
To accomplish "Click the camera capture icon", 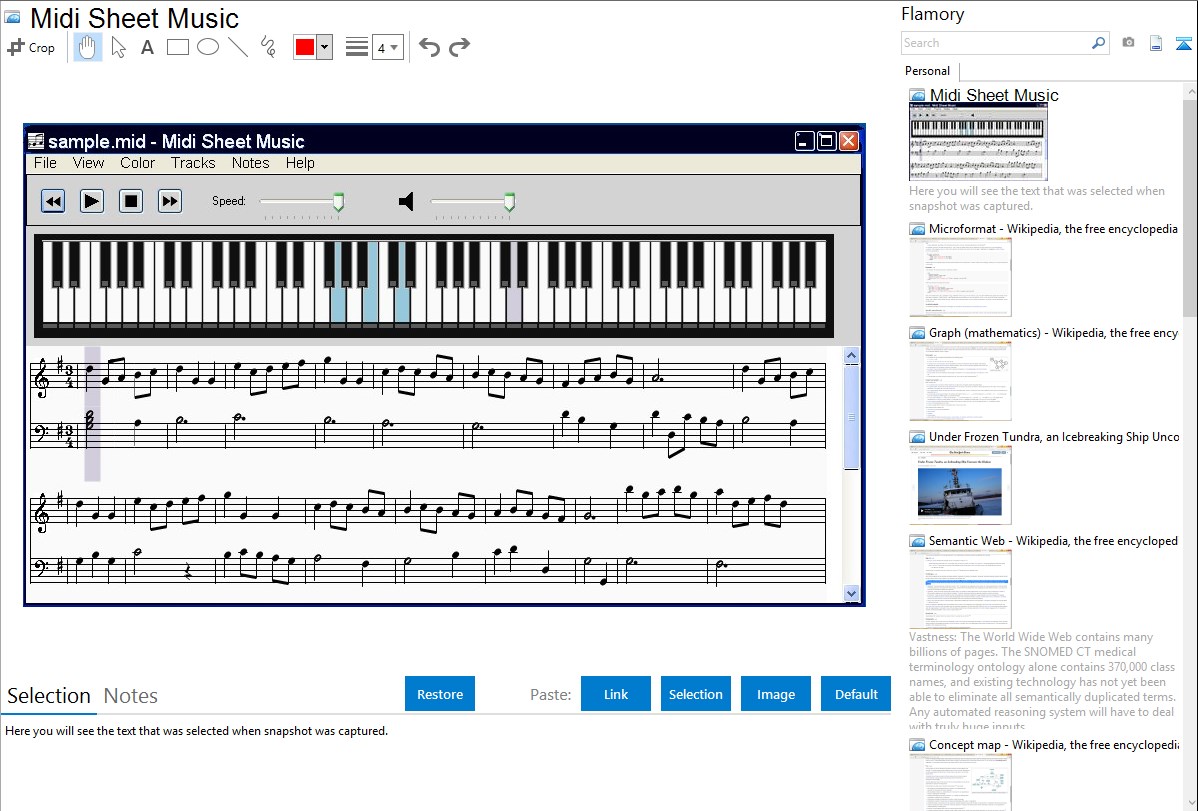I will pyautogui.click(x=1128, y=43).
